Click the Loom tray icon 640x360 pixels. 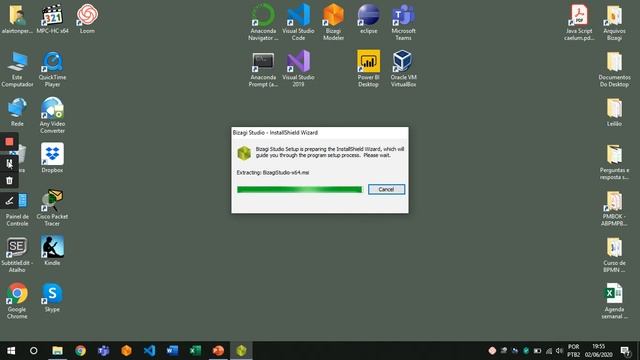pyautogui.click(x=492, y=351)
